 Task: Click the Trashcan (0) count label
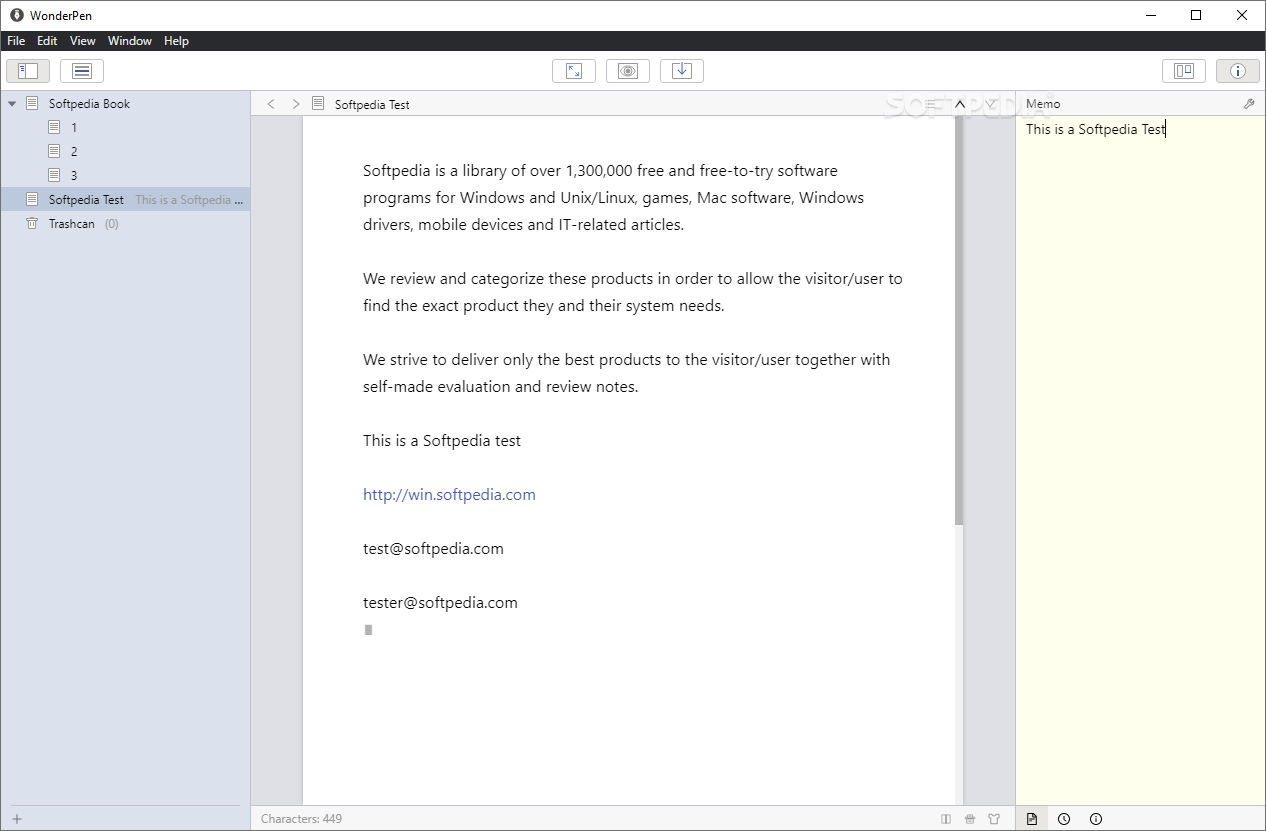click(x=111, y=224)
